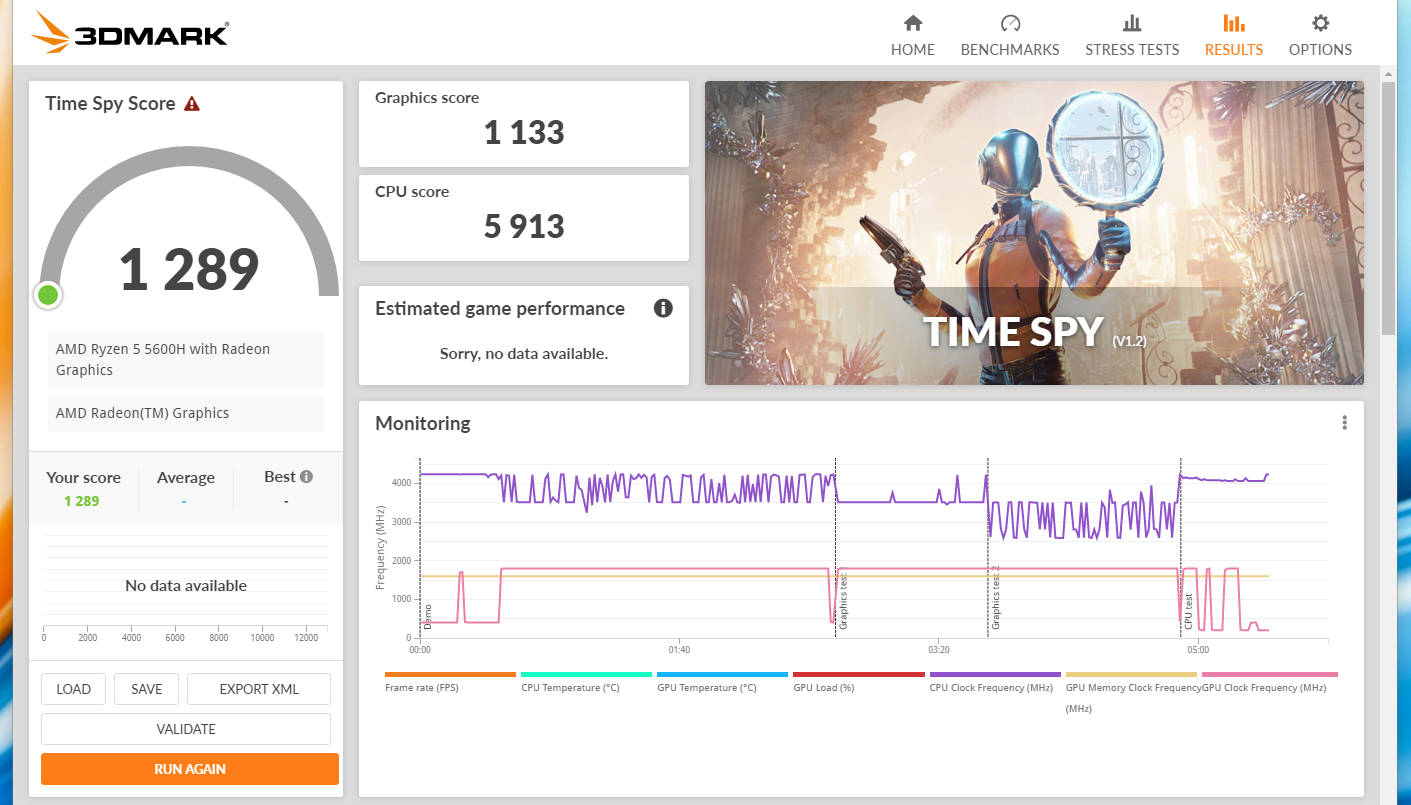Toggle the GPU Clock Frequency legend swatch
Image resolution: width=1411 pixels, height=805 pixels.
pos(1270,675)
